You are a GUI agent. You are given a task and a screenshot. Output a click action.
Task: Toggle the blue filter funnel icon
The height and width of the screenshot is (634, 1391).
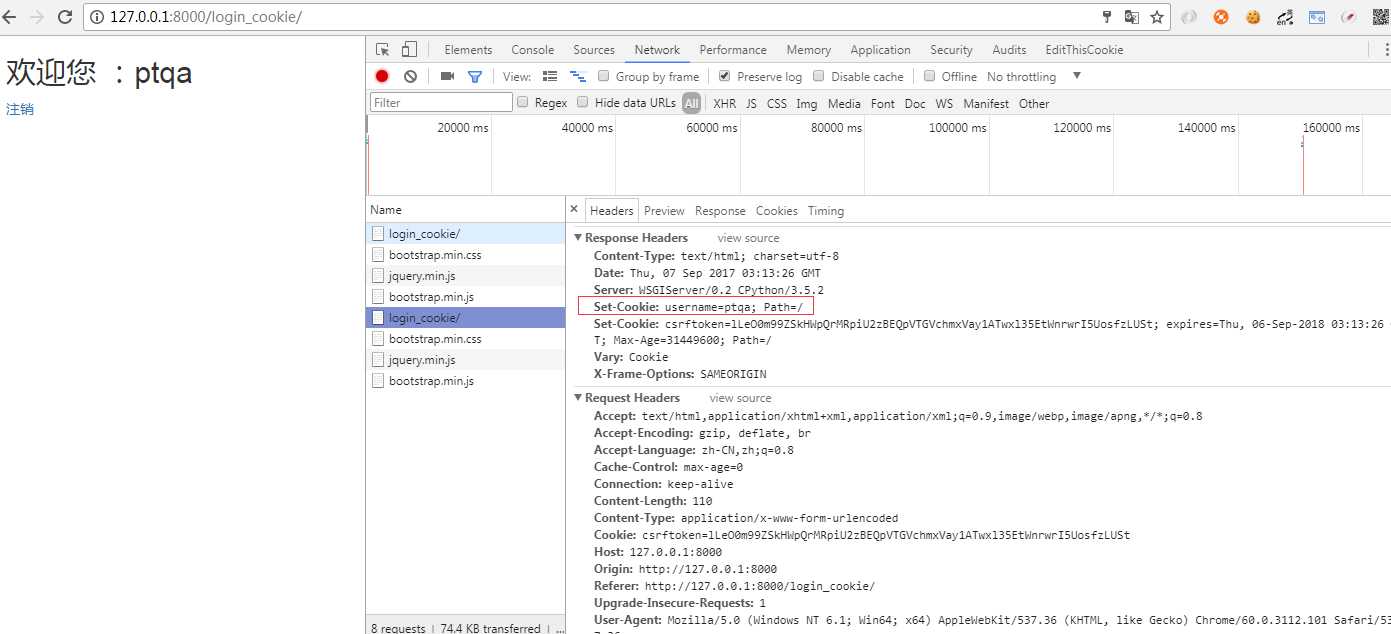[x=475, y=76]
